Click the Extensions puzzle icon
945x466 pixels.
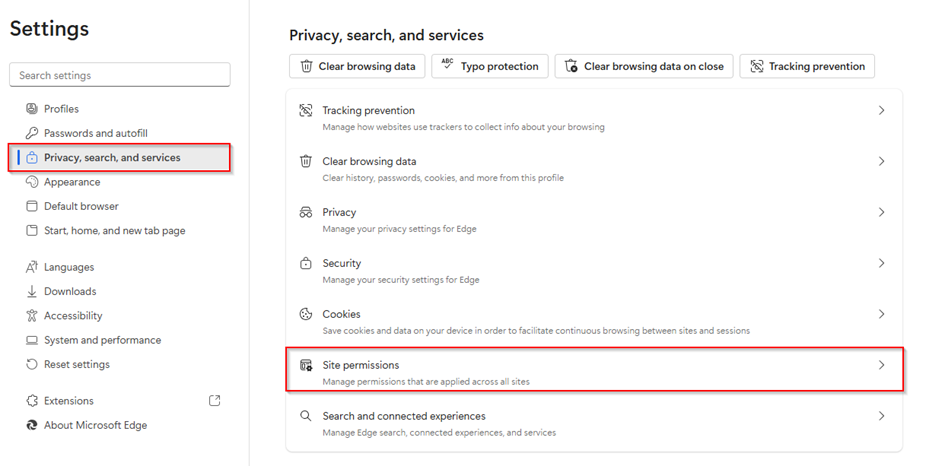click(x=32, y=401)
